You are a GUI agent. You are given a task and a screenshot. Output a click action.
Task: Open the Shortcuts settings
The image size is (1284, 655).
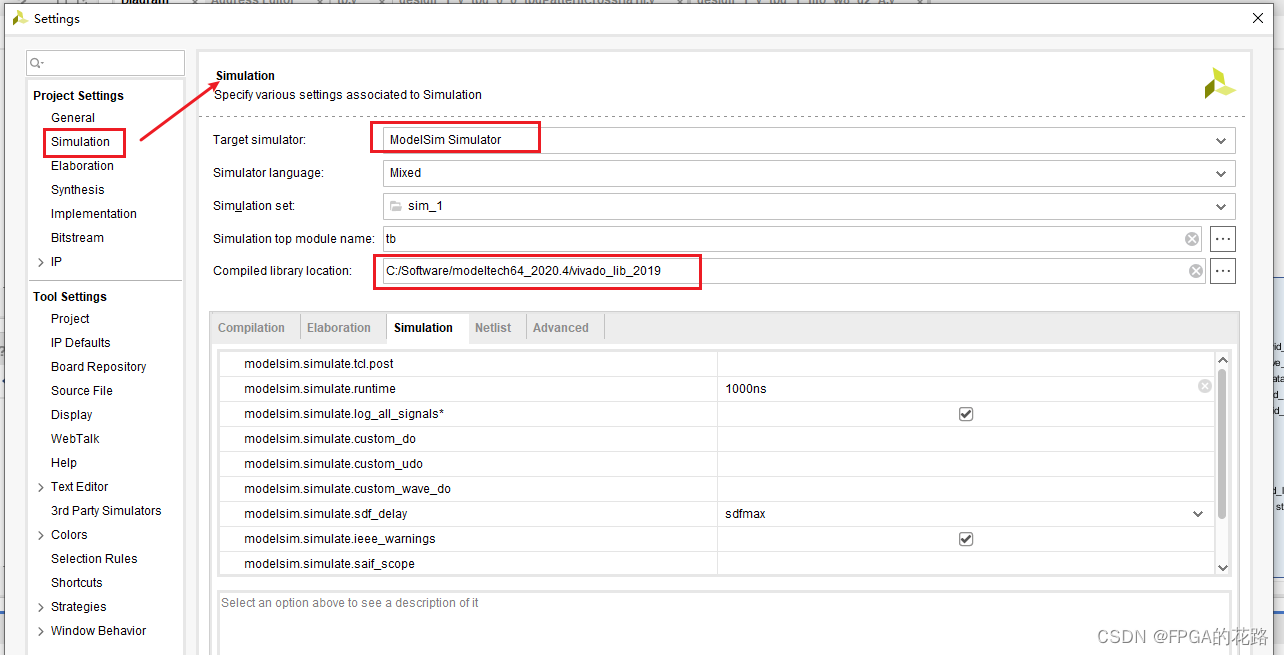tap(77, 583)
